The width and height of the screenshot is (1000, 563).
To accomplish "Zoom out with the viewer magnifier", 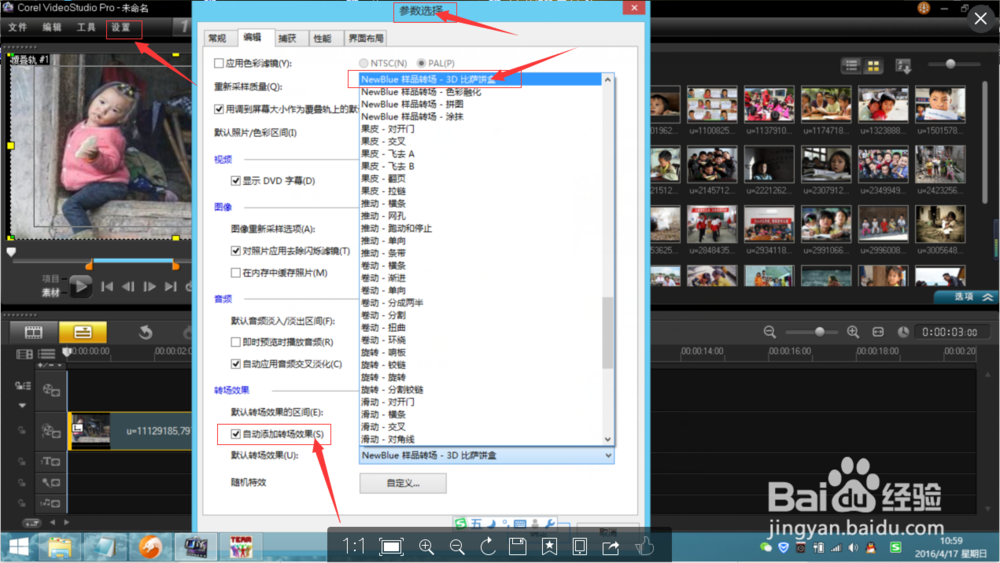I will click(457, 547).
